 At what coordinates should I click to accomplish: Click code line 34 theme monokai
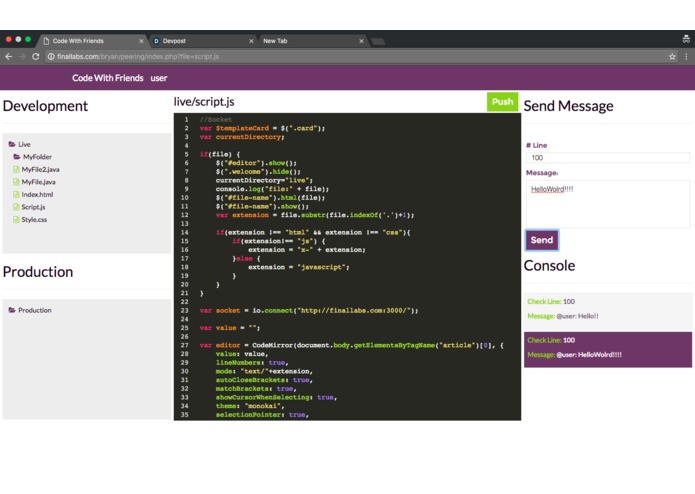[250, 406]
